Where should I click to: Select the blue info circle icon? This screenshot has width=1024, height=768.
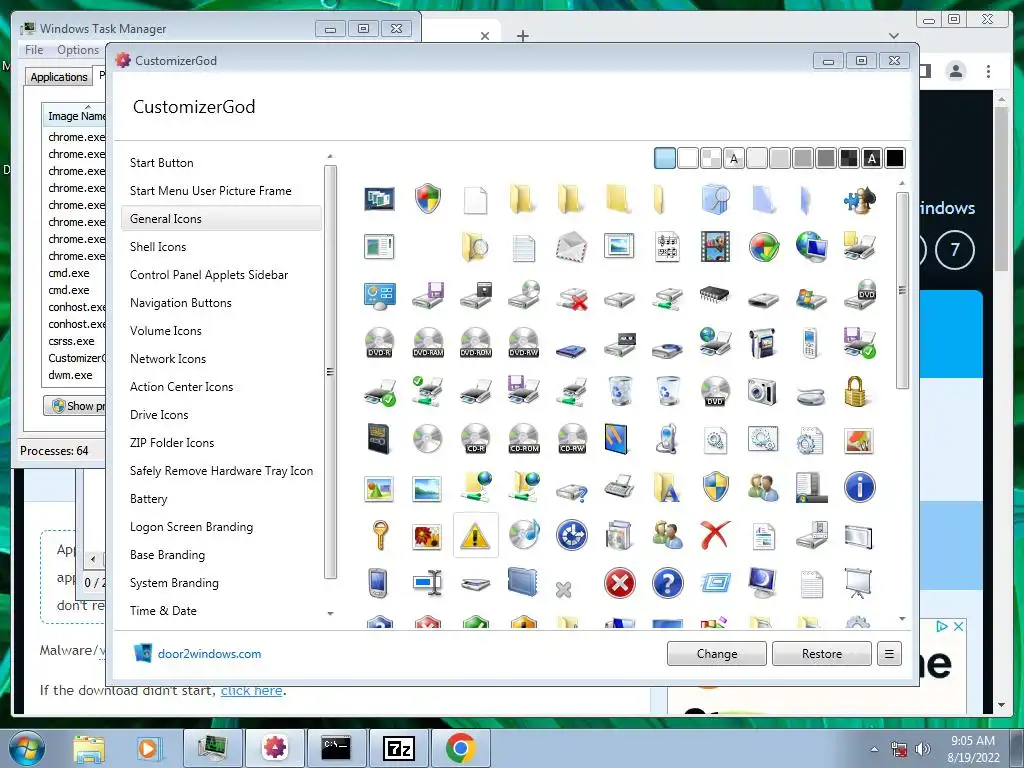click(x=859, y=487)
